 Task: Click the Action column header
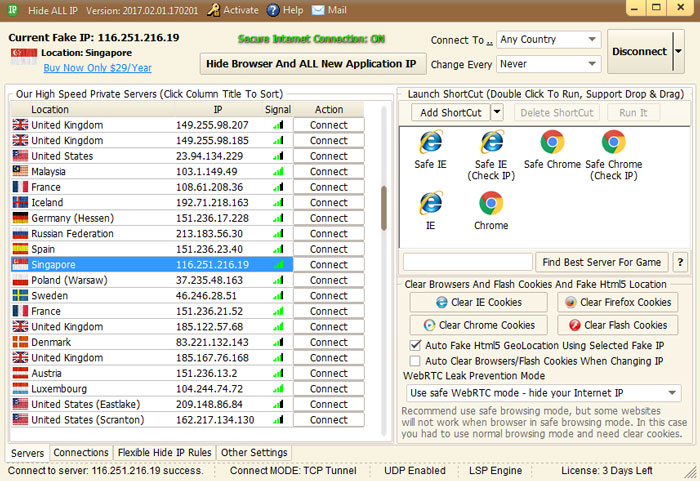(x=329, y=109)
